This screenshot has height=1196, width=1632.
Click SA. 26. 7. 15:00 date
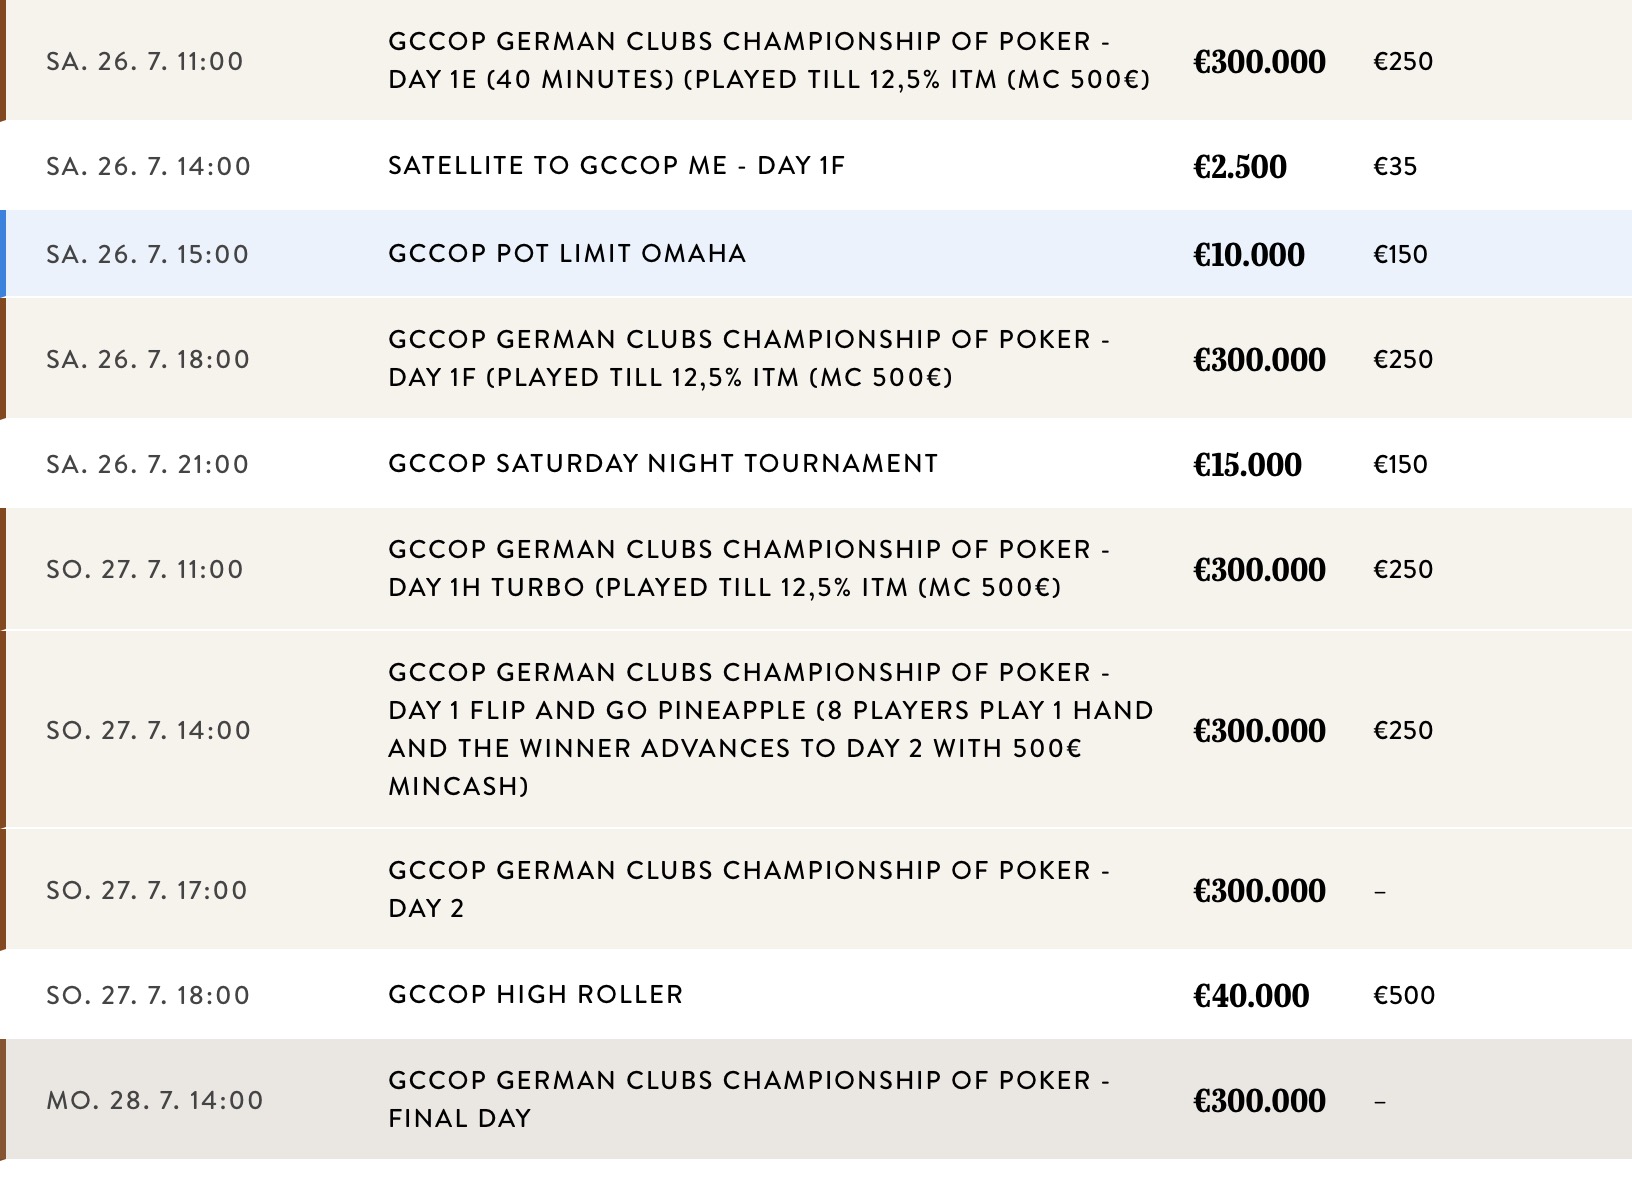pyautogui.click(x=148, y=254)
